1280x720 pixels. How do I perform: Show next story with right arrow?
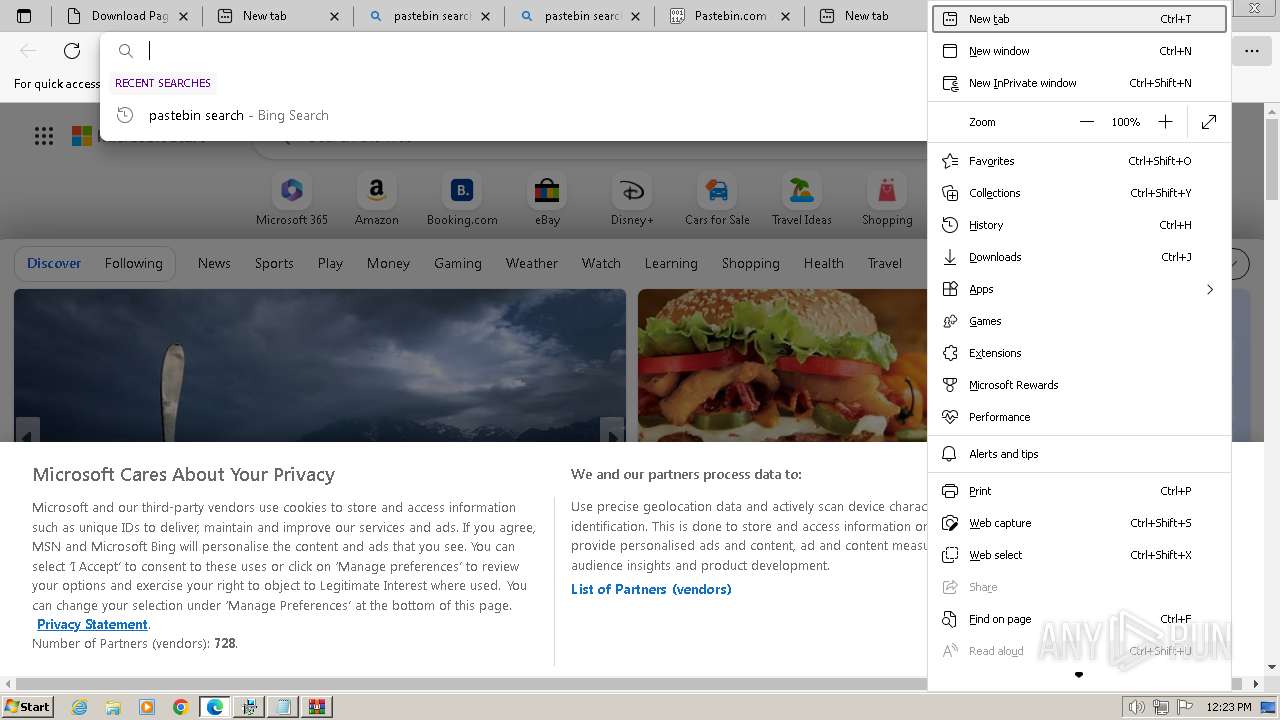[612, 431]
